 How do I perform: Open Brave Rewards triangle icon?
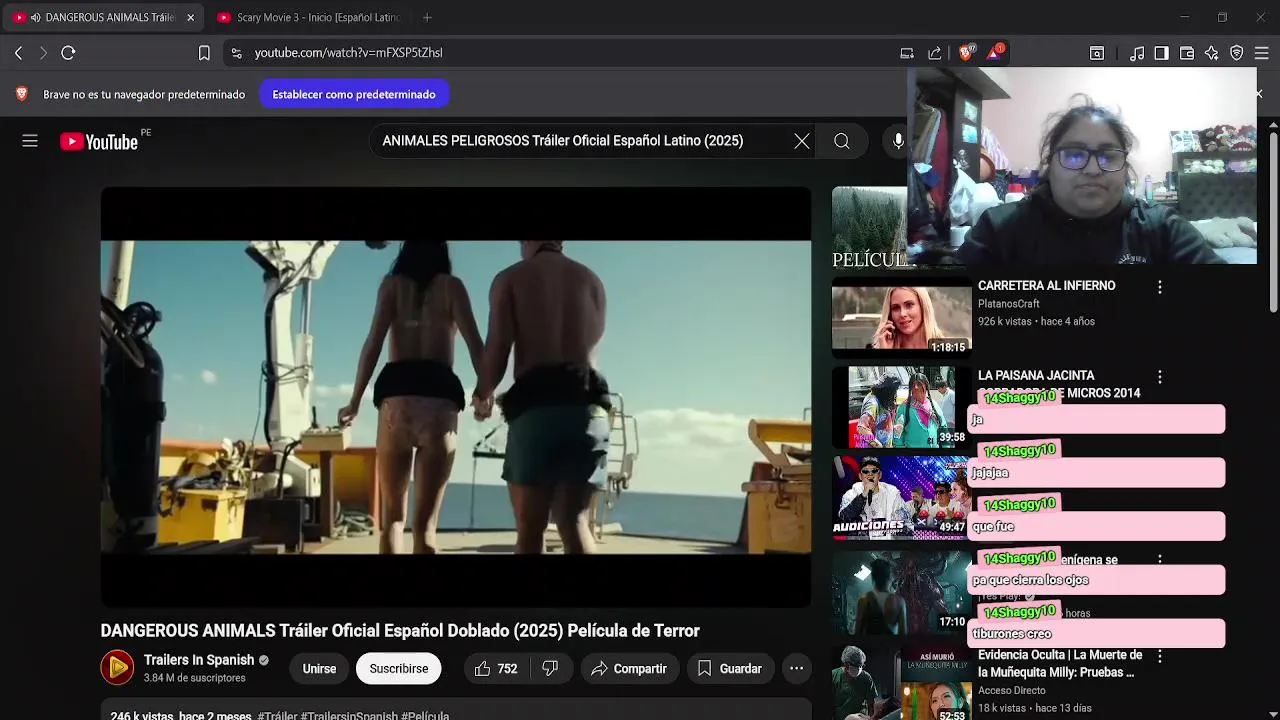pyautogui.click(x=995, y=52)
